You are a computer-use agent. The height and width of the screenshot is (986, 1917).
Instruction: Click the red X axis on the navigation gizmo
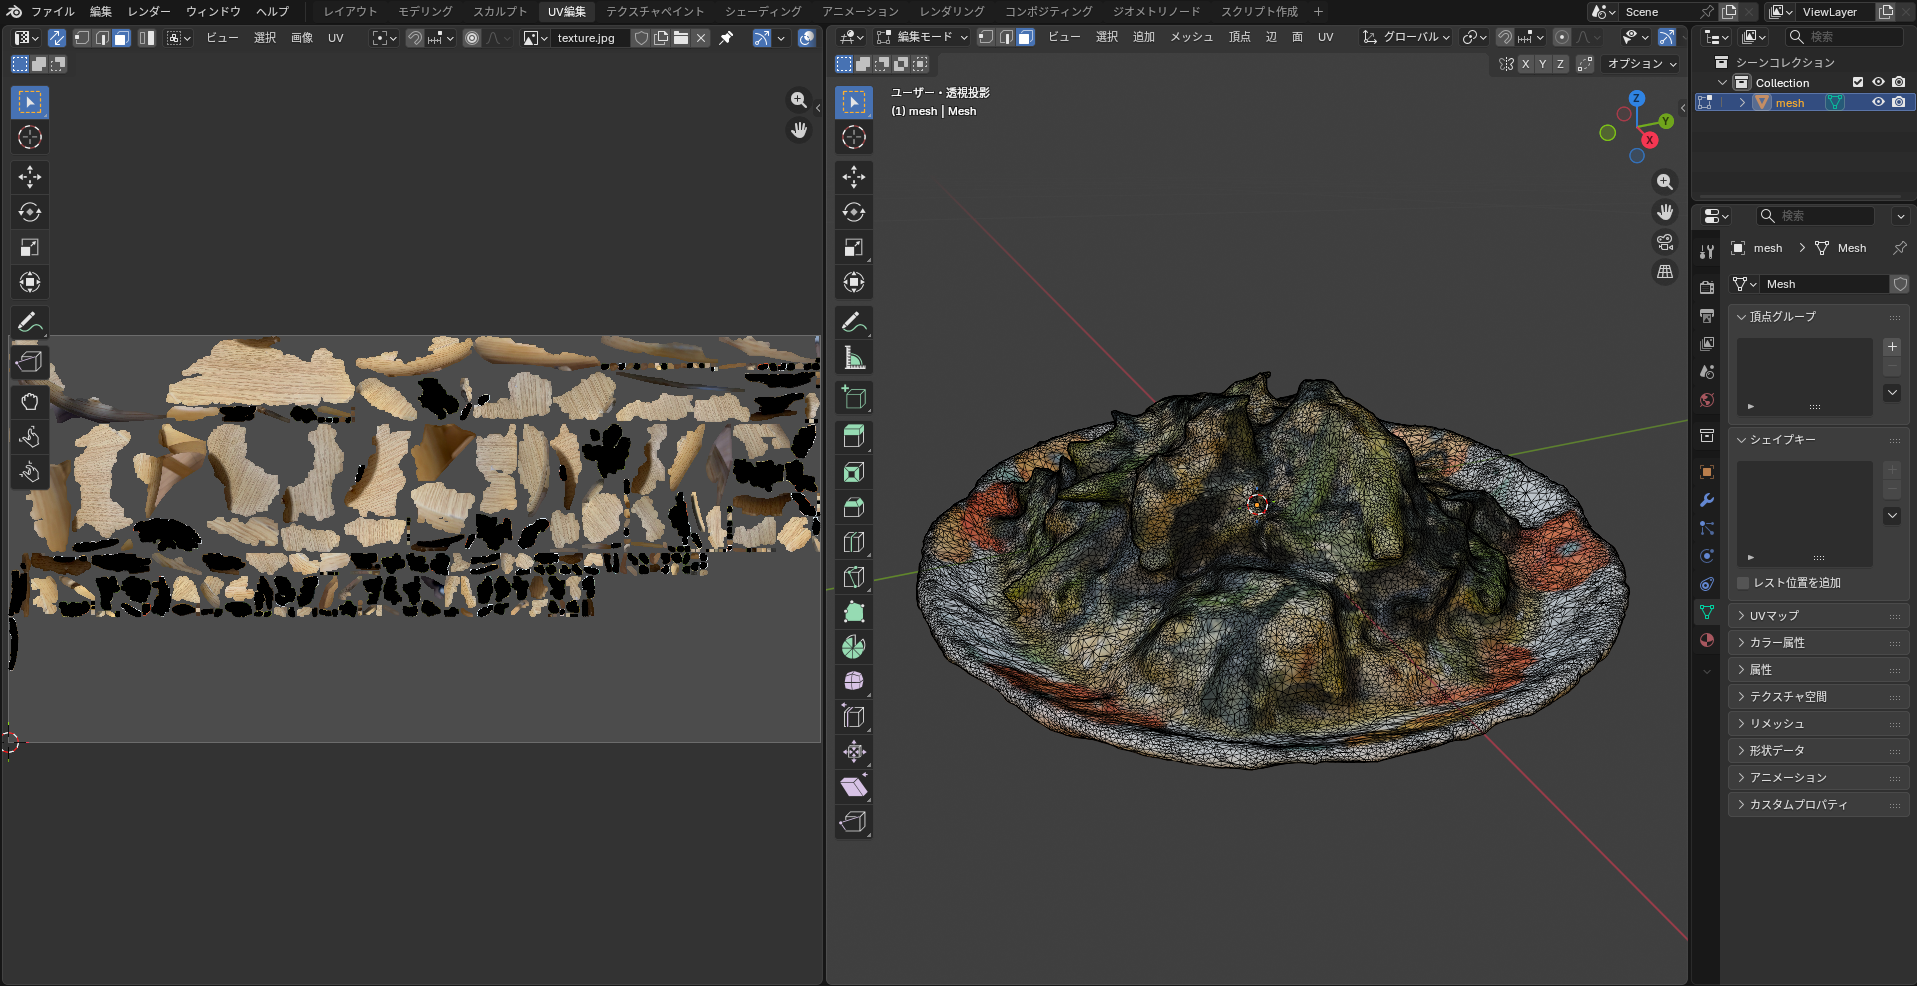click(x=1649, y=141)
